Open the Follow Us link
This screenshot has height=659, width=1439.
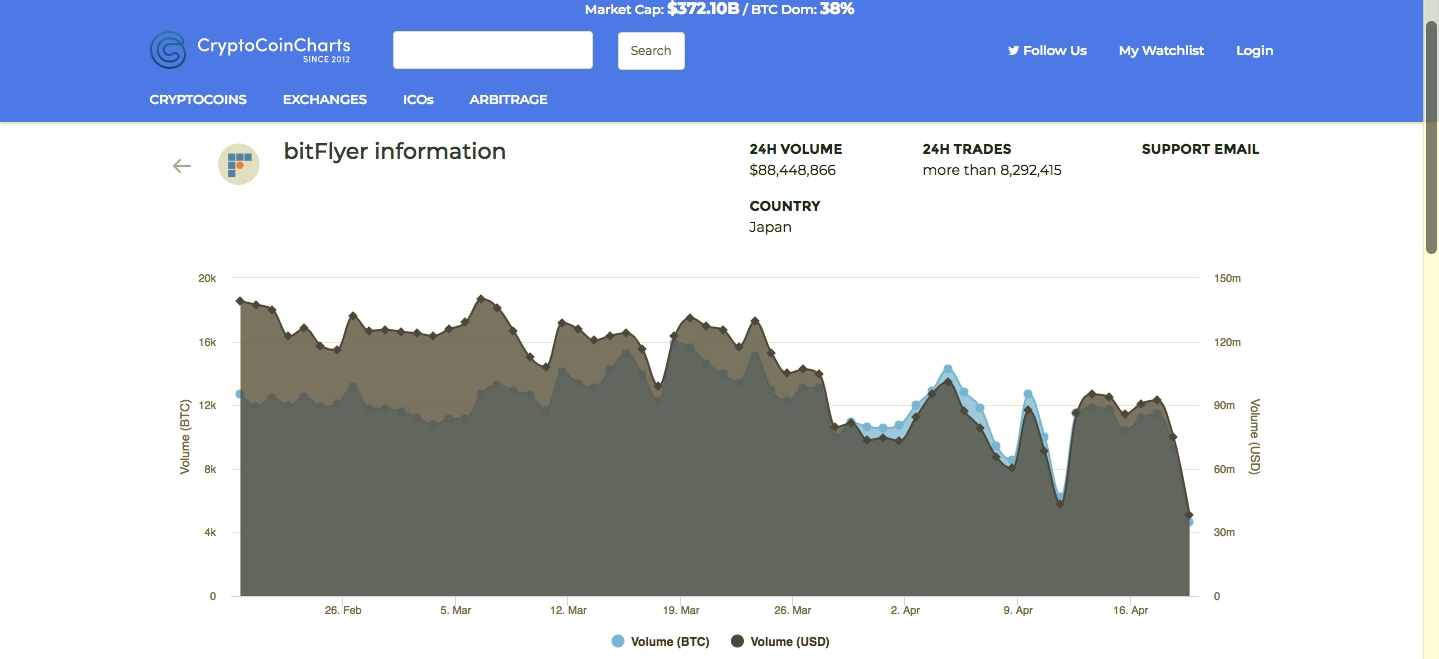[1047, 50]
